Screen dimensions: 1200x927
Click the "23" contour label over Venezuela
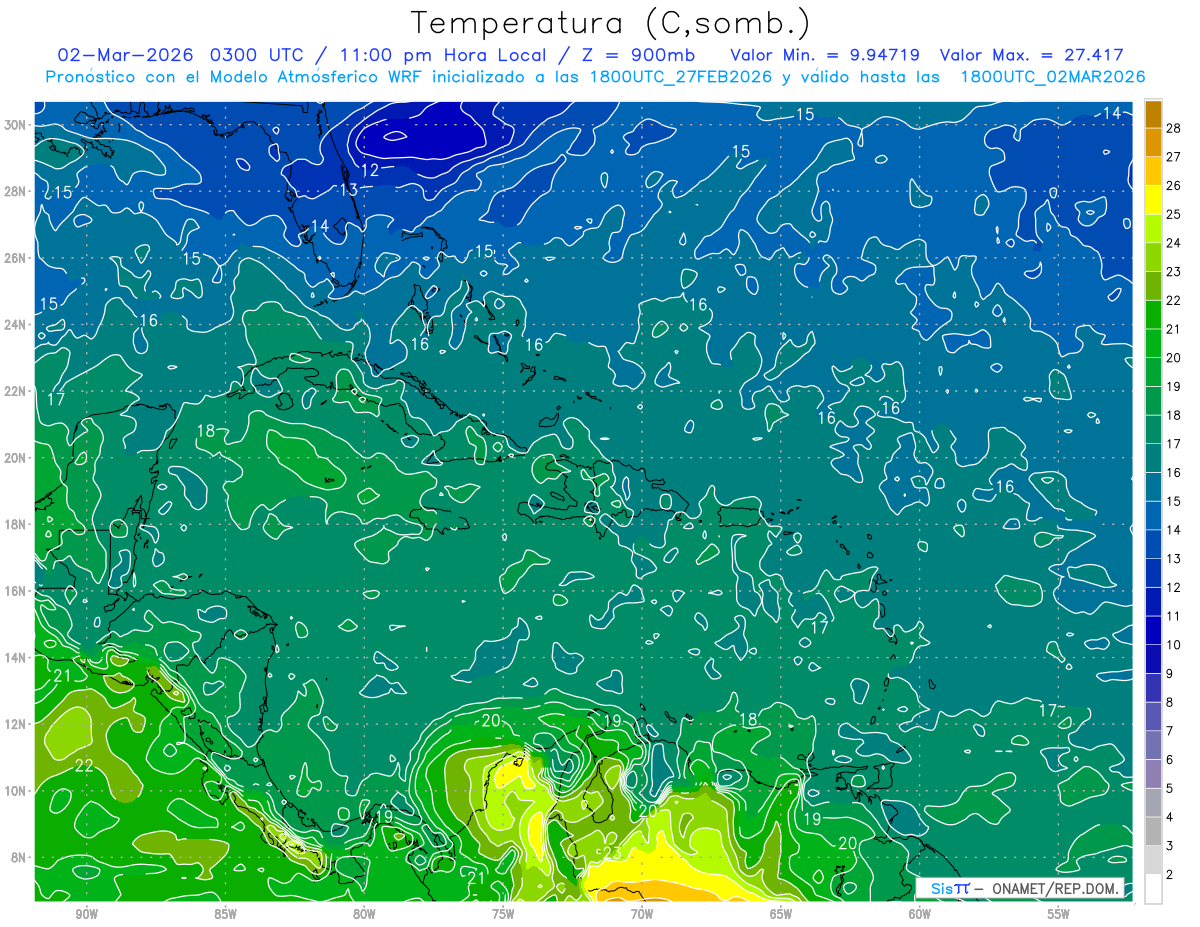(612, 852)
